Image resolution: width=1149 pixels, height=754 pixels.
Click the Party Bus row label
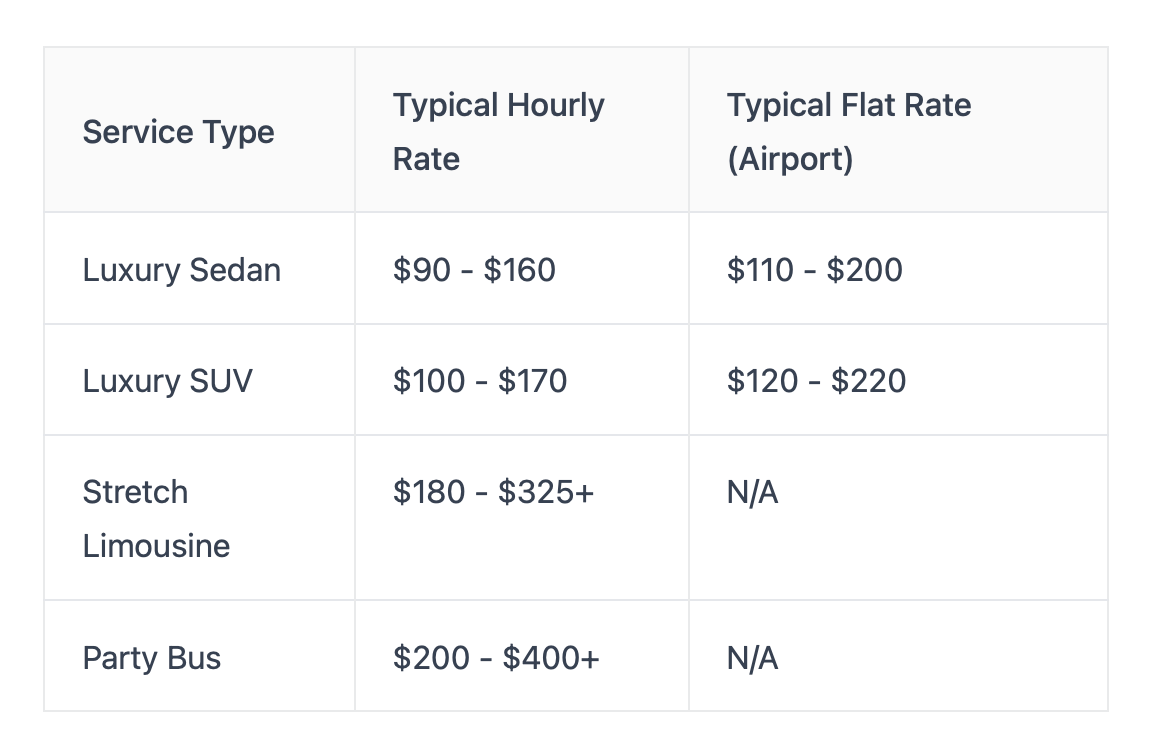click(151, 658)
